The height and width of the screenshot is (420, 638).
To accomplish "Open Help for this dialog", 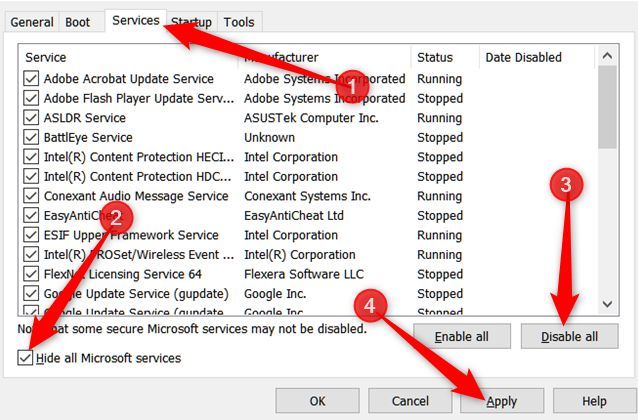I will tap(593, 401).
